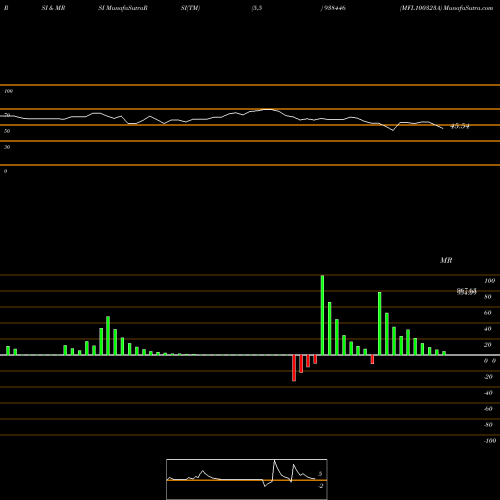The height and width of the screenshot is (500, 500).
Task: Click the value 5 in mini chart
Action: [x=320, y=474]
